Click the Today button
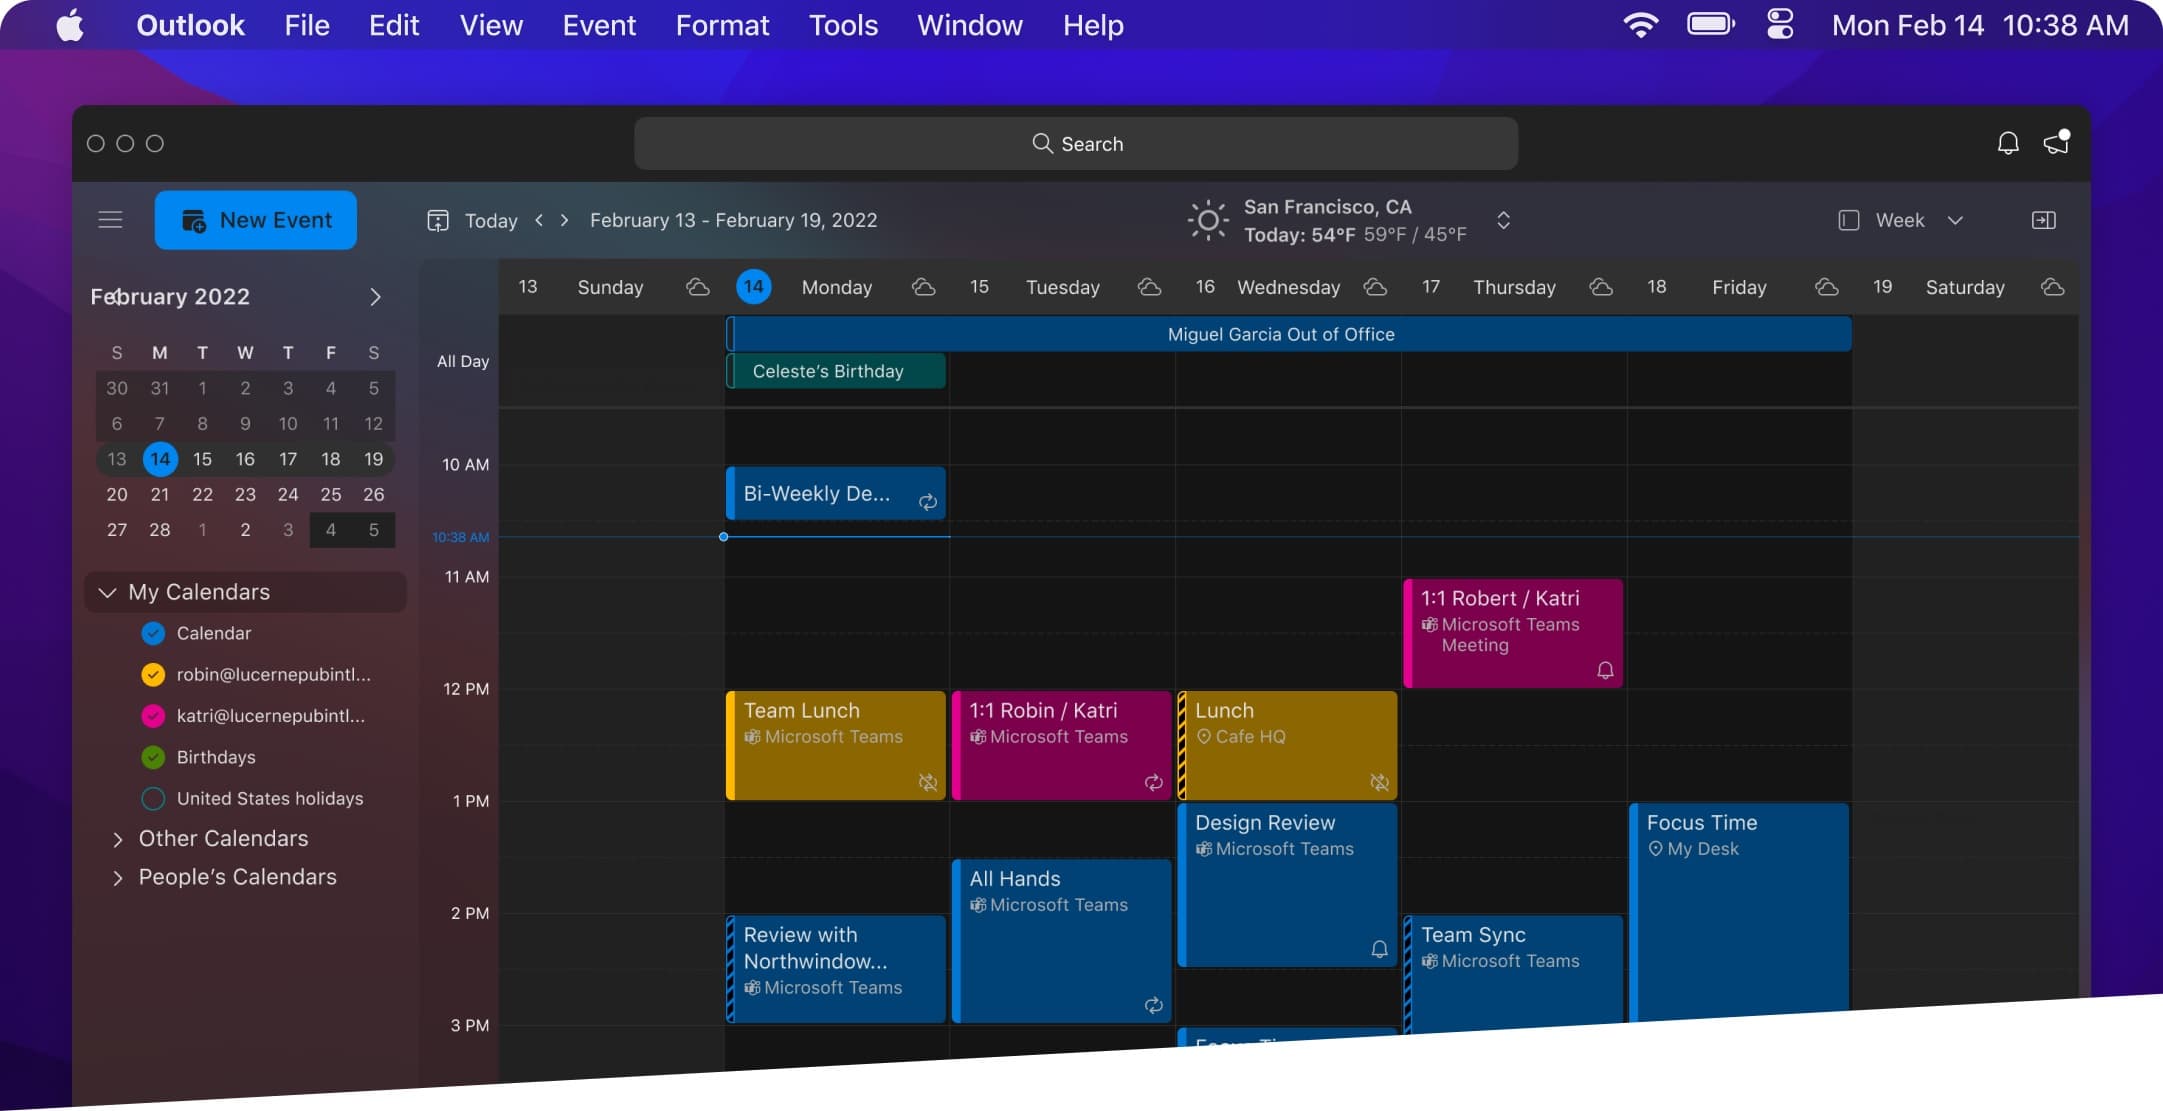2163x1111 pixels. tap(491, 220)
